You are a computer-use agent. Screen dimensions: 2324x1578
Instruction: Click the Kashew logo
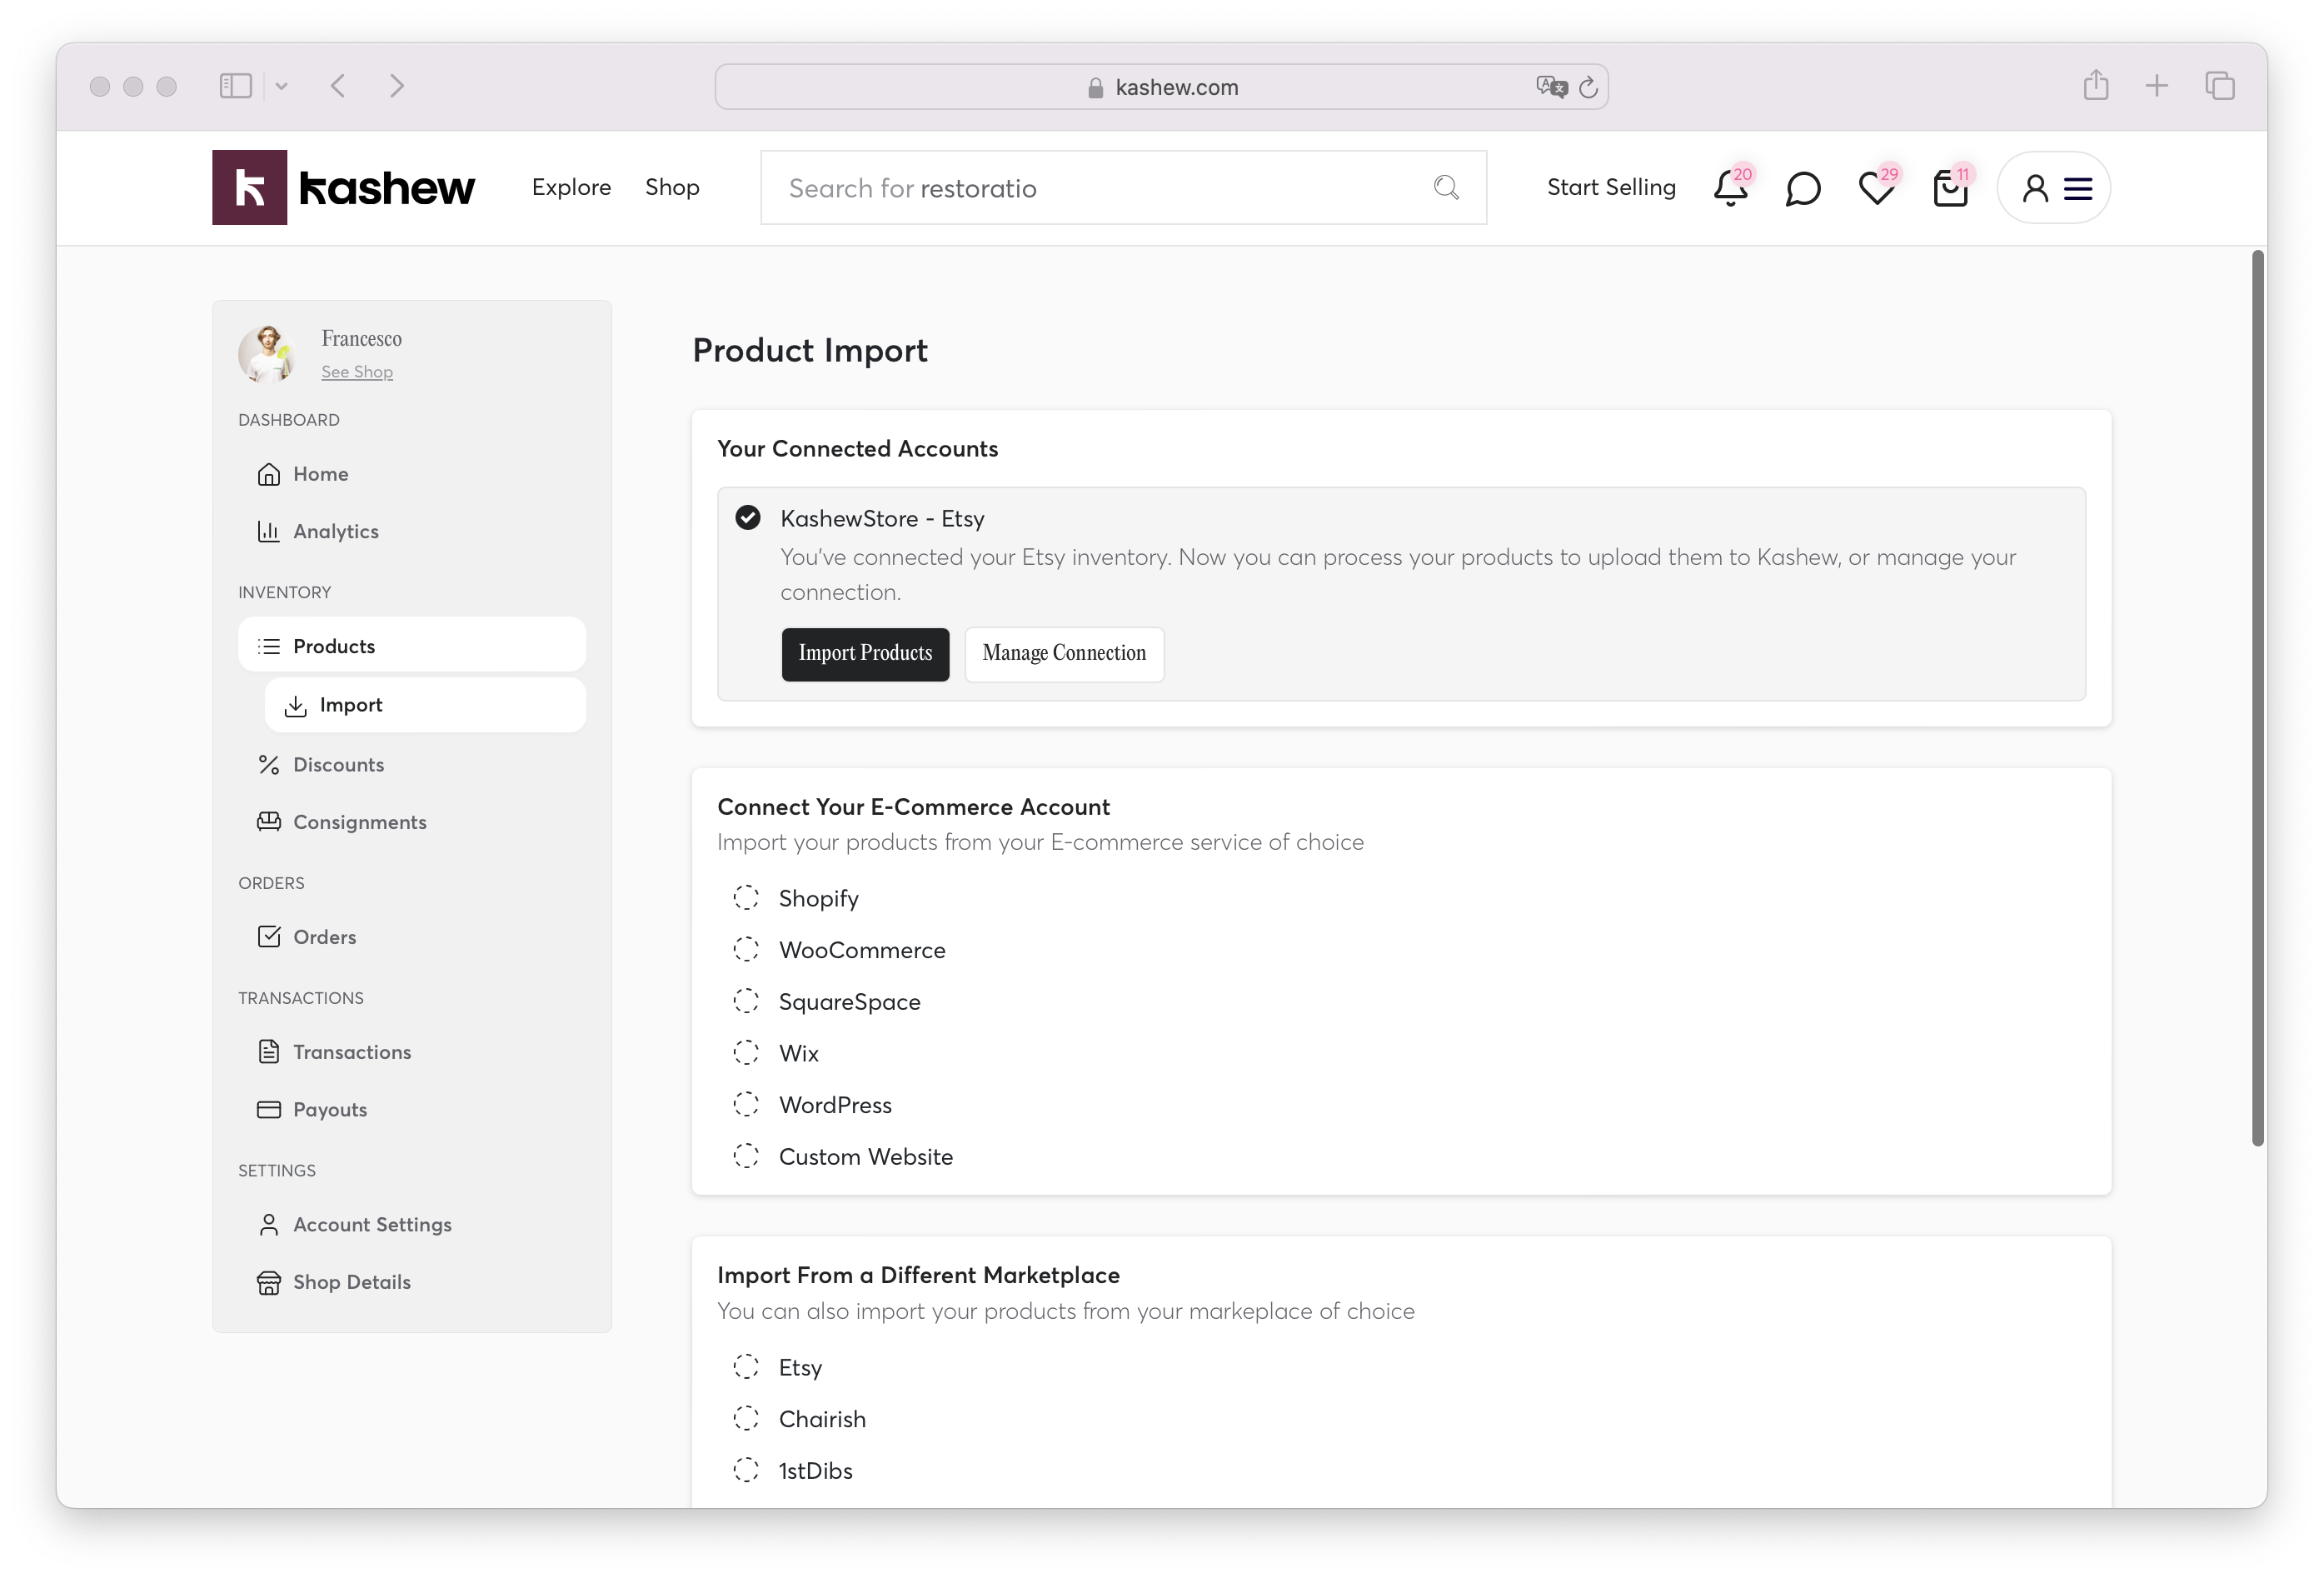point(343,188)
